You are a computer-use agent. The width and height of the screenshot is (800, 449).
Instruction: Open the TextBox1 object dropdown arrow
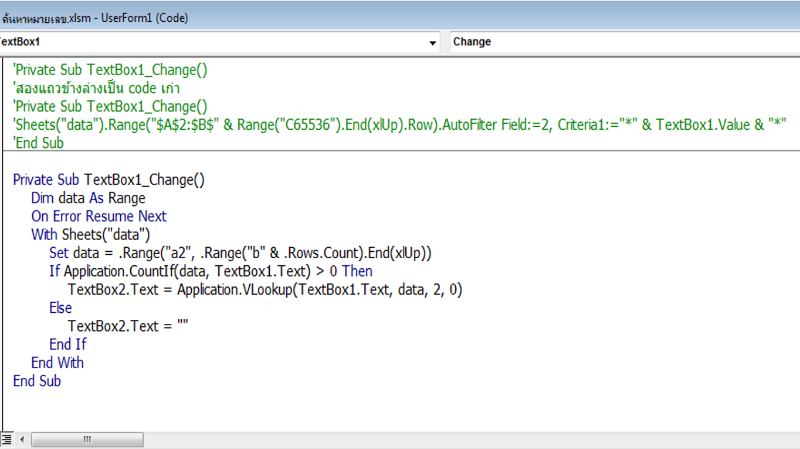432,43
